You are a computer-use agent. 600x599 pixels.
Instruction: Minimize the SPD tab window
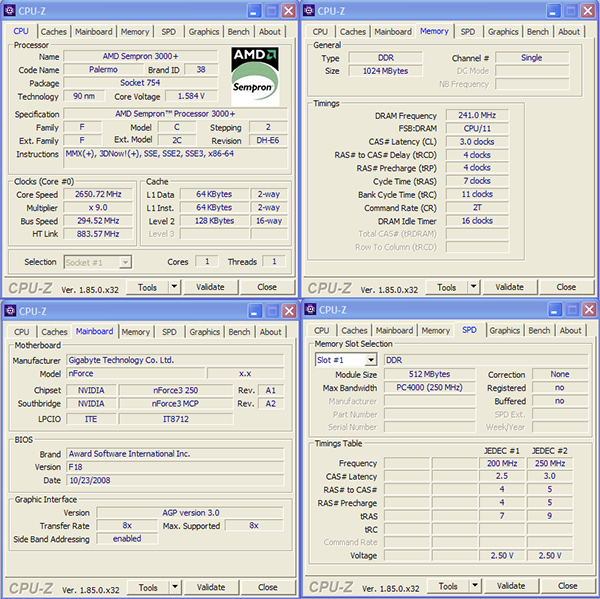click(554, 310)
